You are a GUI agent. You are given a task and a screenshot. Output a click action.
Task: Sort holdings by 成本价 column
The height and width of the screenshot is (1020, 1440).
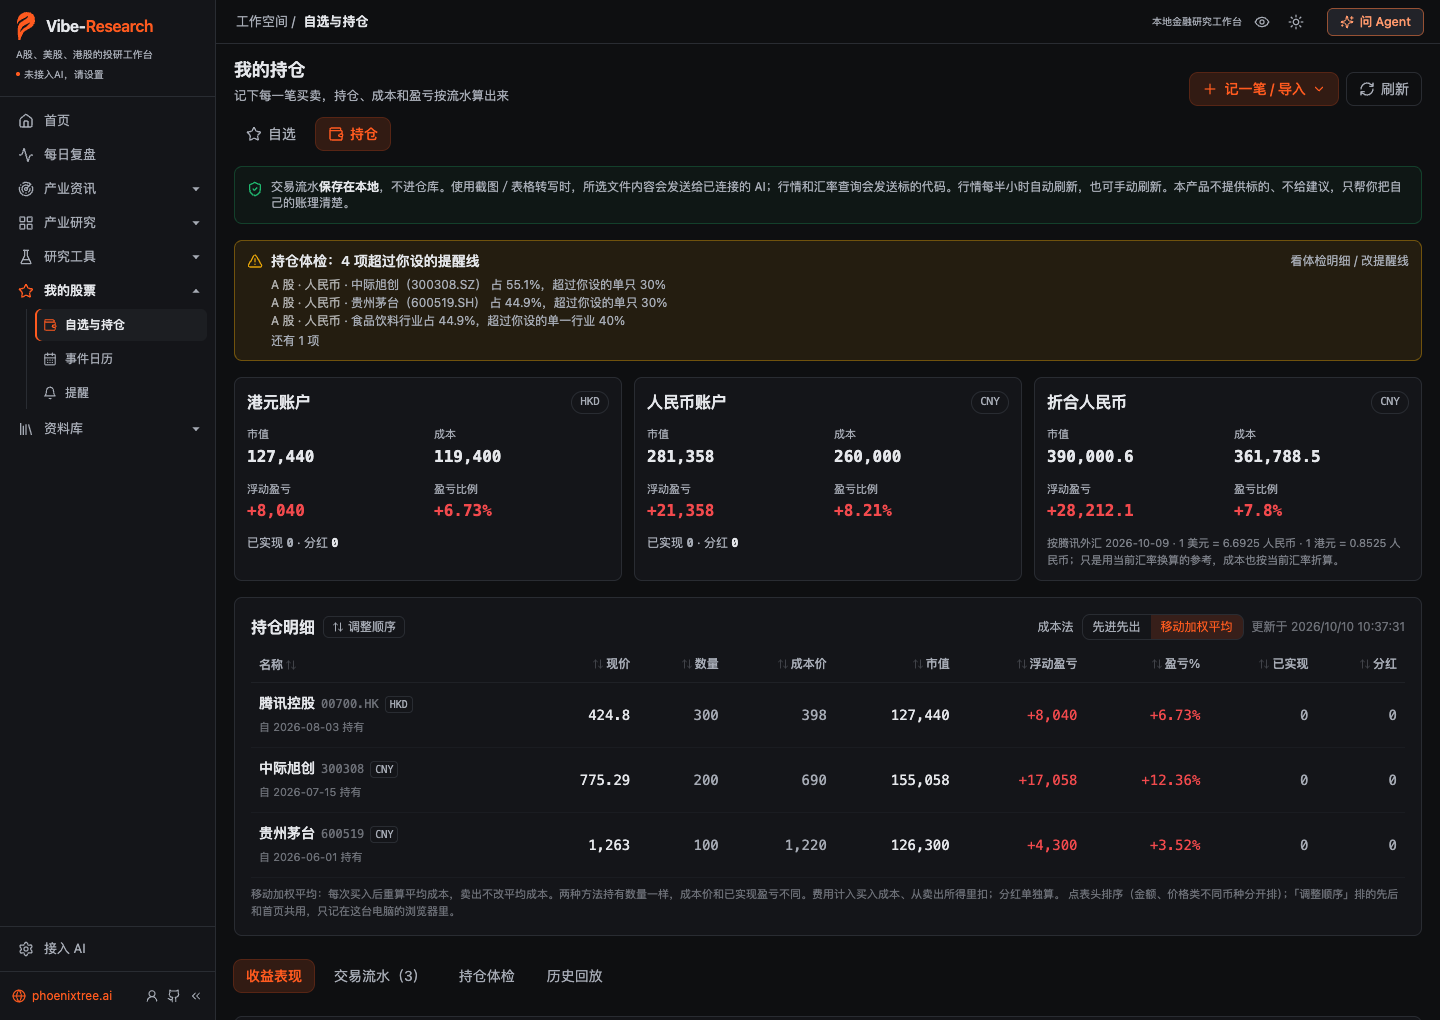point(802,664)
